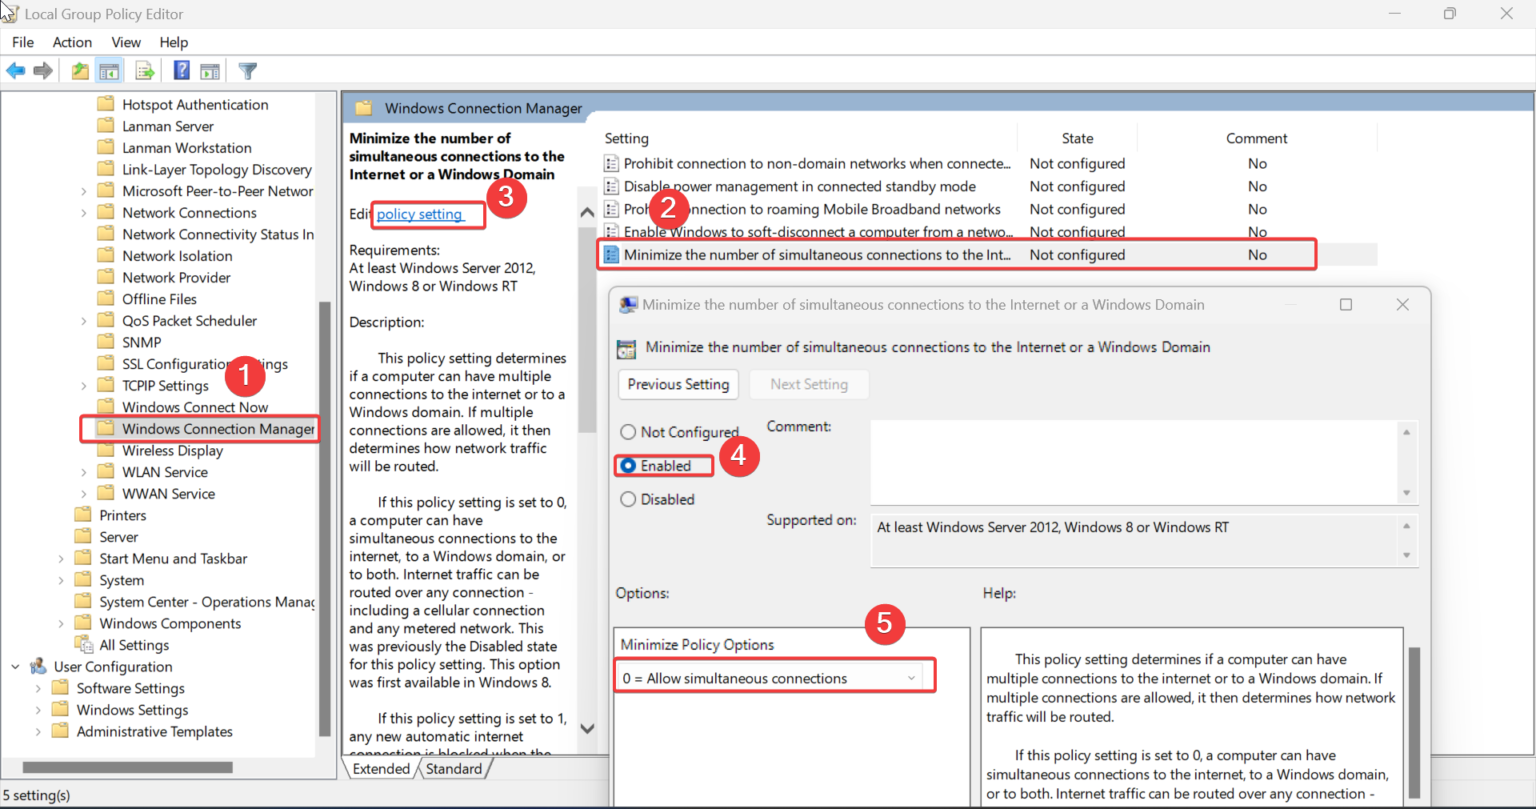Click the icon of Disable power management policy
Screen dimensions: 1536x809
click(612, 186)
